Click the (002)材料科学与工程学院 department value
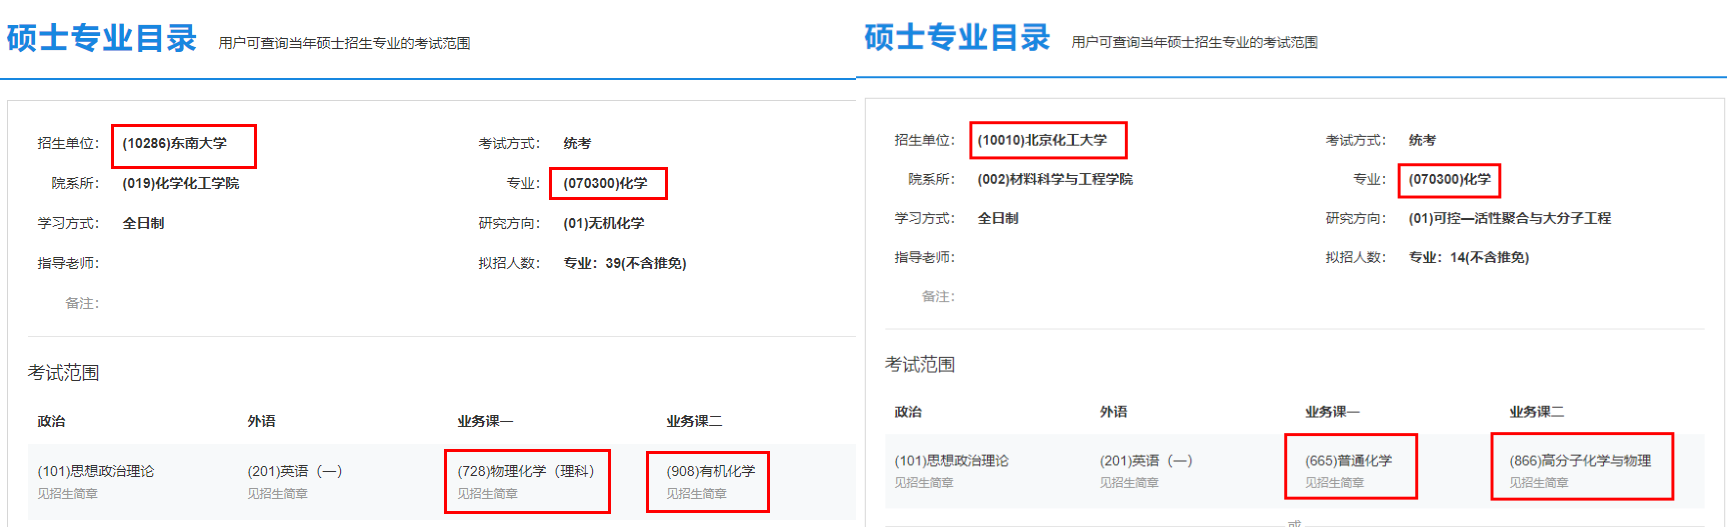 [1055, 179]
